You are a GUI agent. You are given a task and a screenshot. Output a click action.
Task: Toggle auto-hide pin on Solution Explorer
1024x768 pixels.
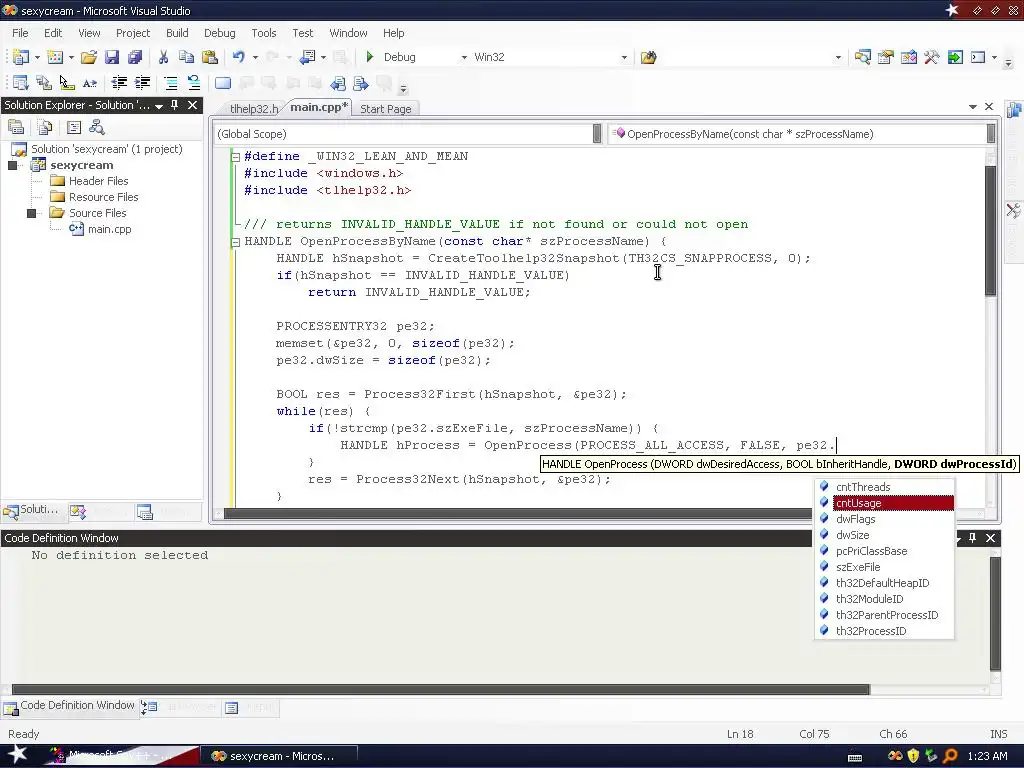[174, 105]
